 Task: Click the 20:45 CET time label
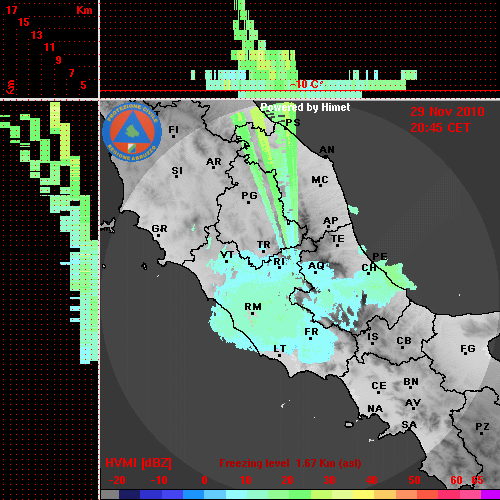pyautogui.click(x=440, y=128)
